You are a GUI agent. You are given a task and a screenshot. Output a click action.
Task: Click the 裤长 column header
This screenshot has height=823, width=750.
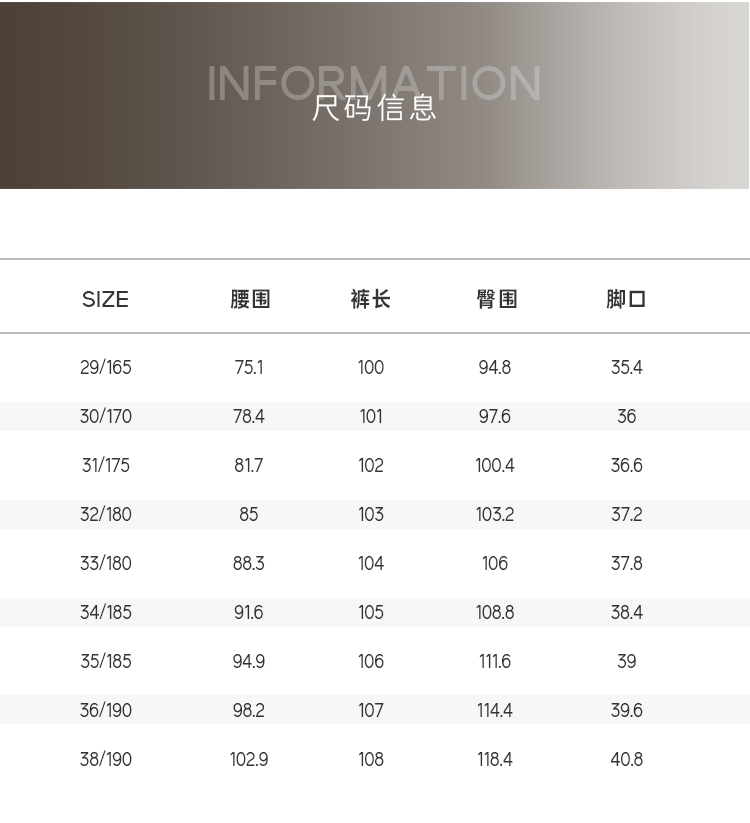(370, 299)
